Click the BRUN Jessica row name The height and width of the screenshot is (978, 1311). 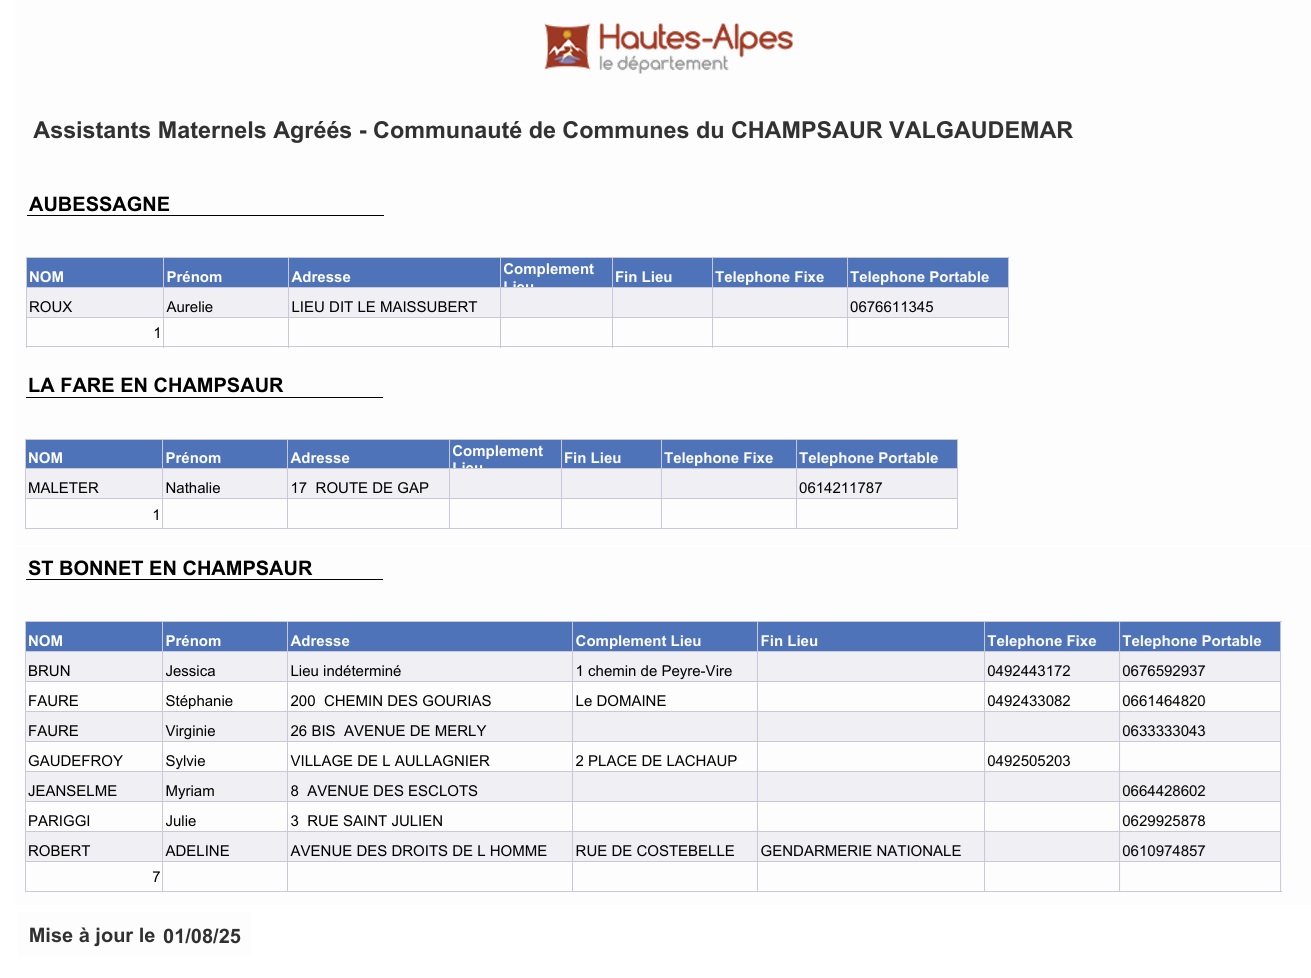(x=49, y=671)
